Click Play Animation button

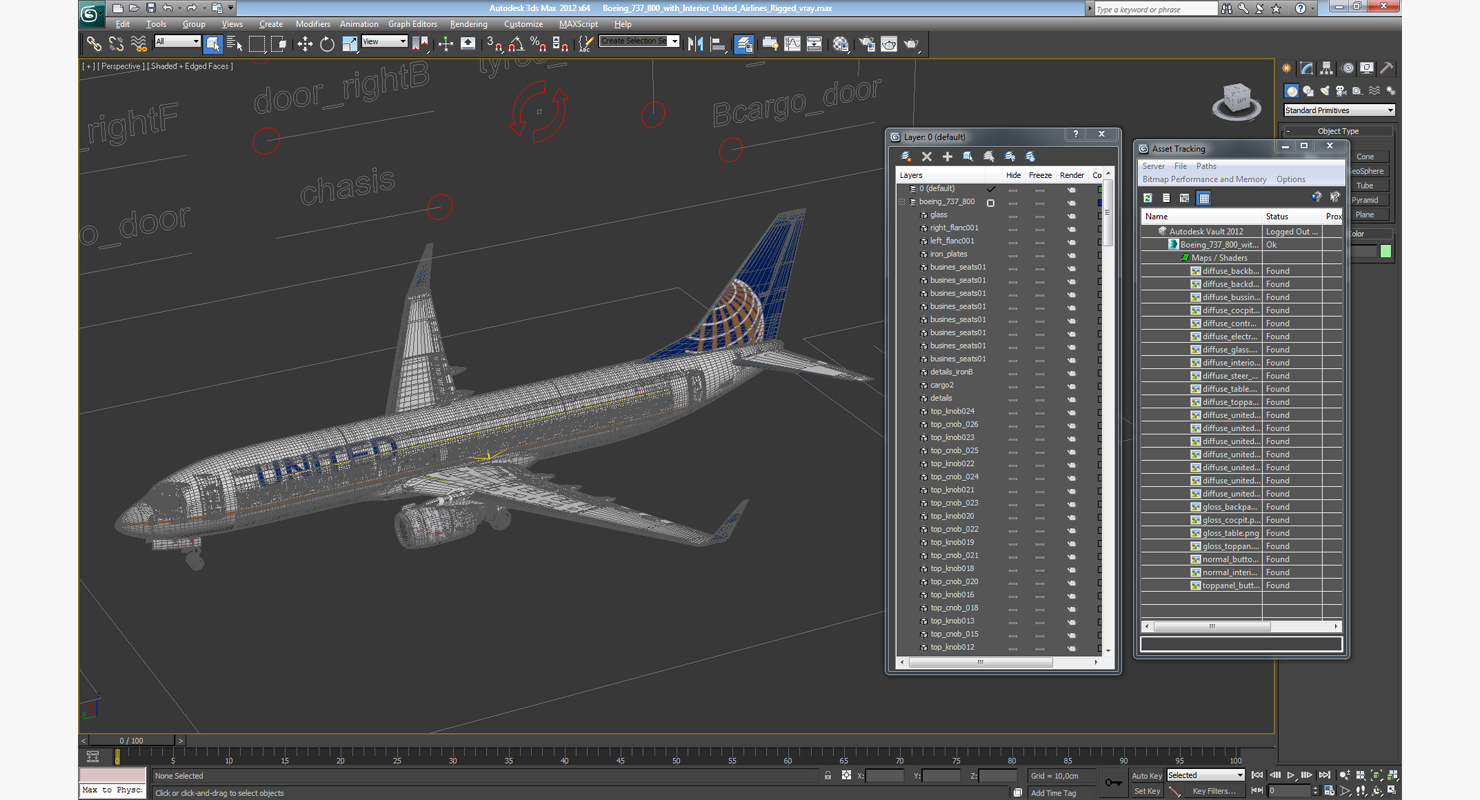coord(1291,775)
